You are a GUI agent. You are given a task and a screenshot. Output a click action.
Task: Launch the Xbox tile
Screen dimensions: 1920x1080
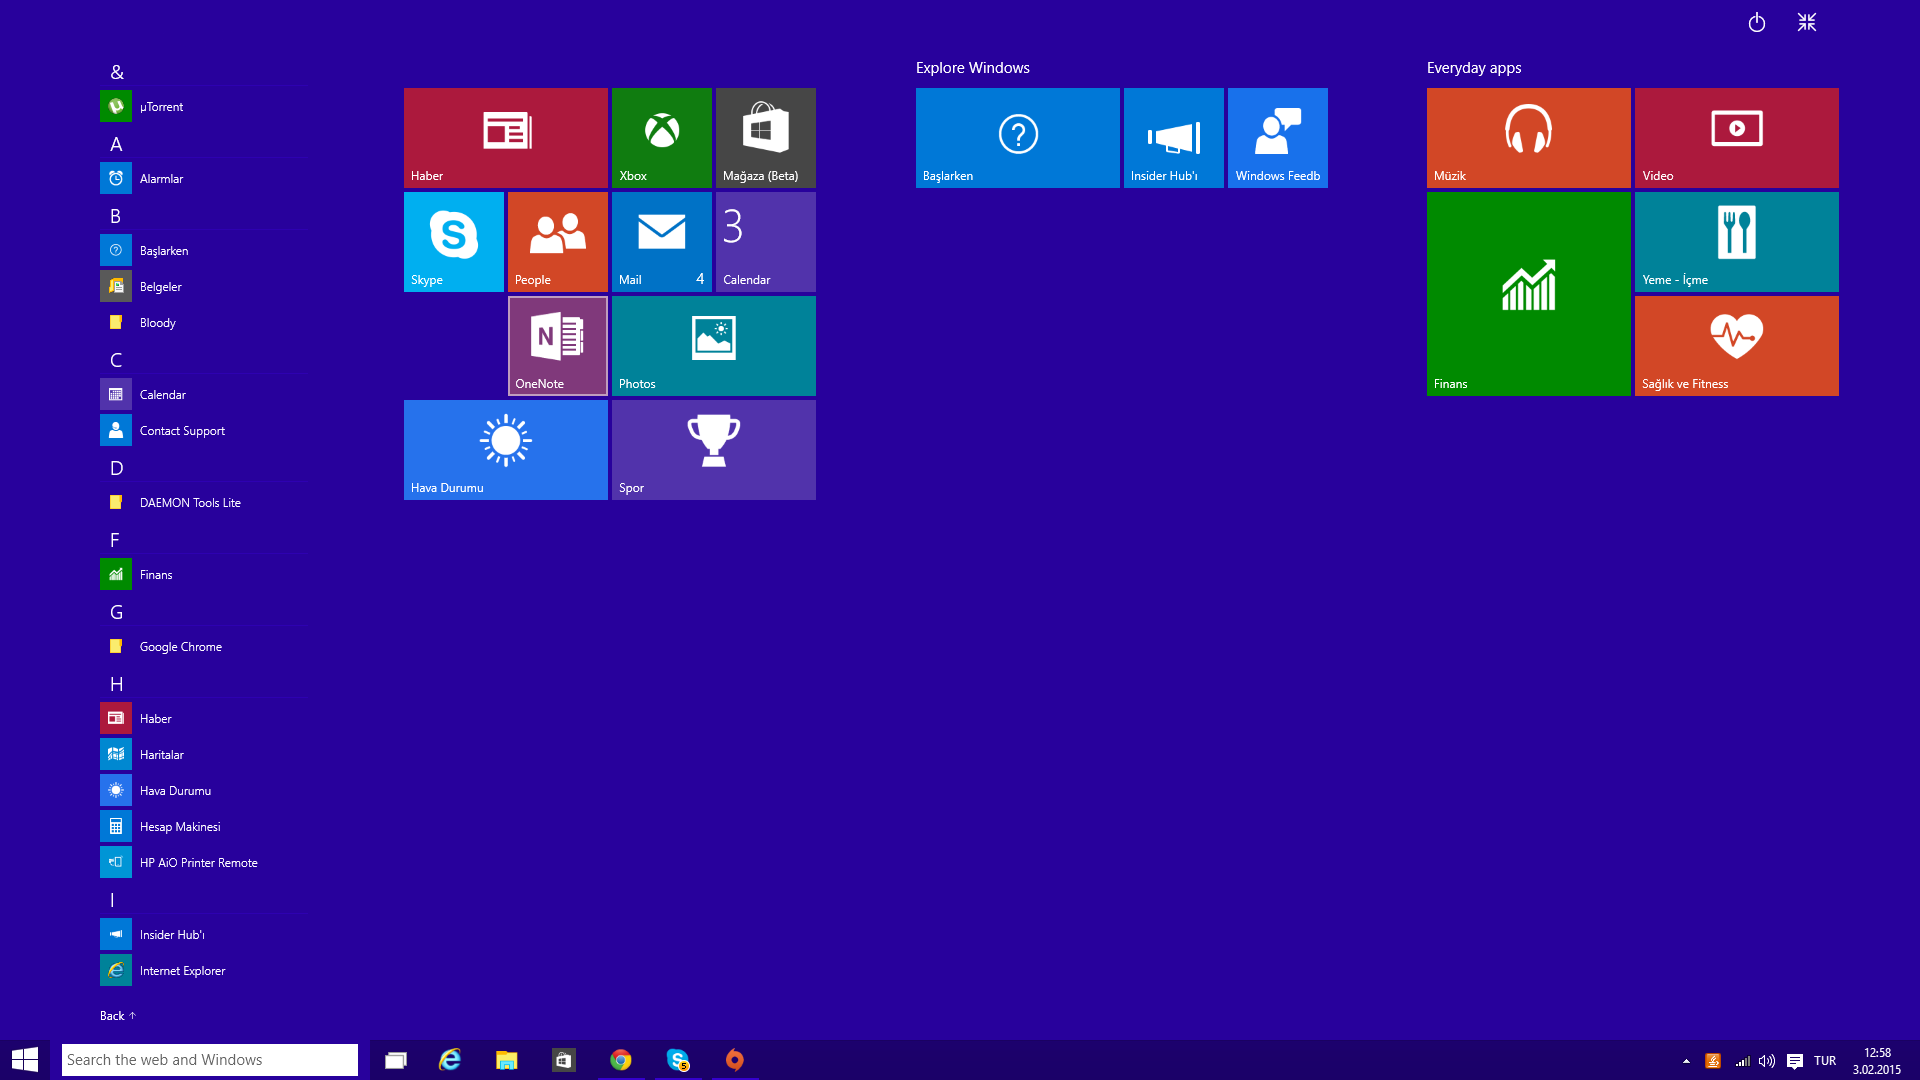[x=662, y=138]
